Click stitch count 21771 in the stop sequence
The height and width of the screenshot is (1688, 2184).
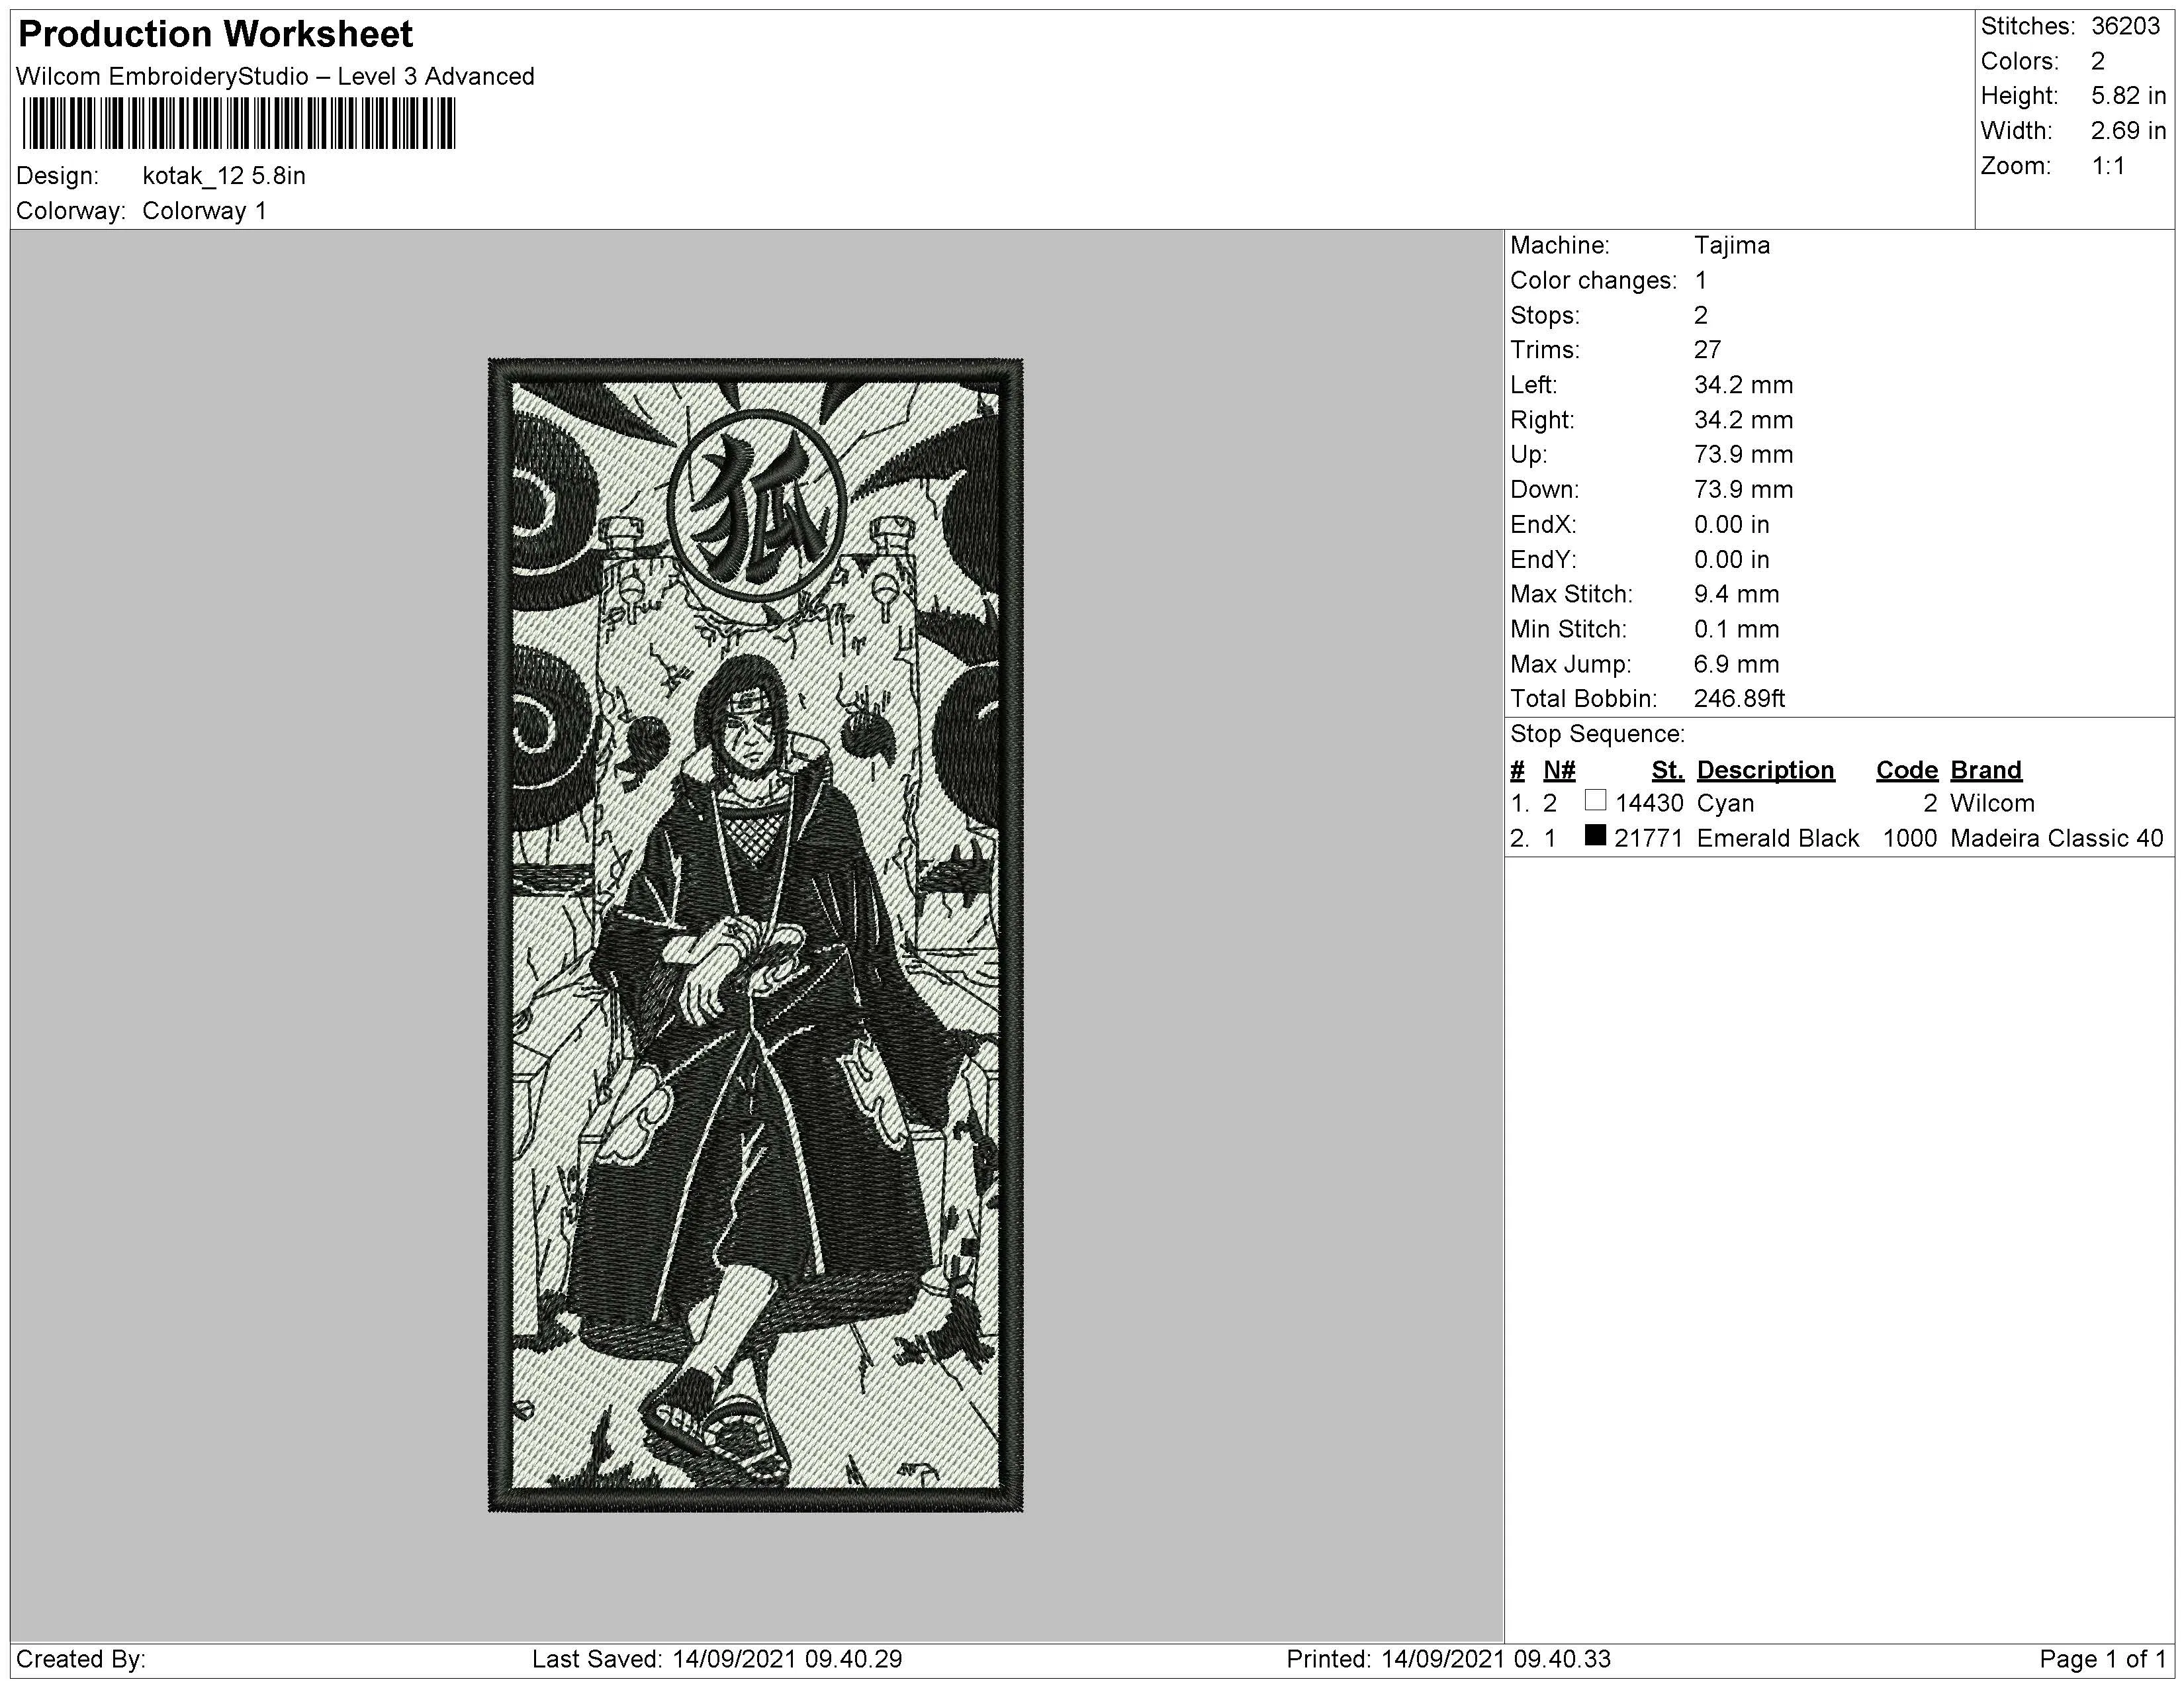click(x=1649, y=839)
